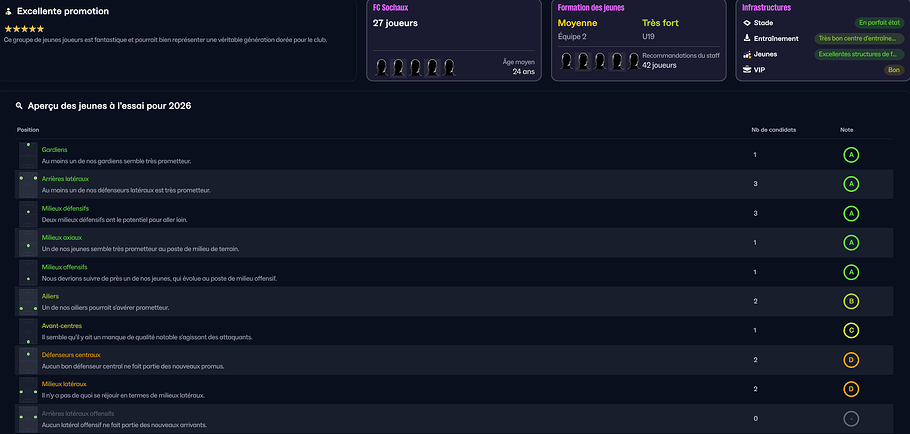Sort by Nb de candidats column
910x434 pixels.
click(773, 130)
